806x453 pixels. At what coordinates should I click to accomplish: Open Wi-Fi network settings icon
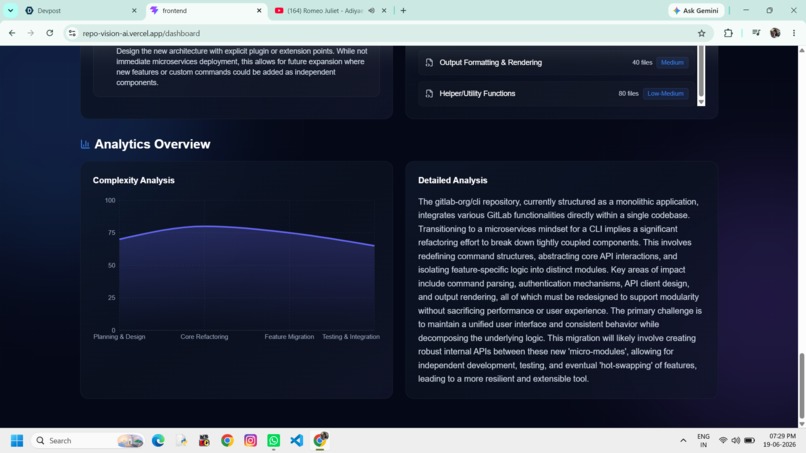point(723,441)
